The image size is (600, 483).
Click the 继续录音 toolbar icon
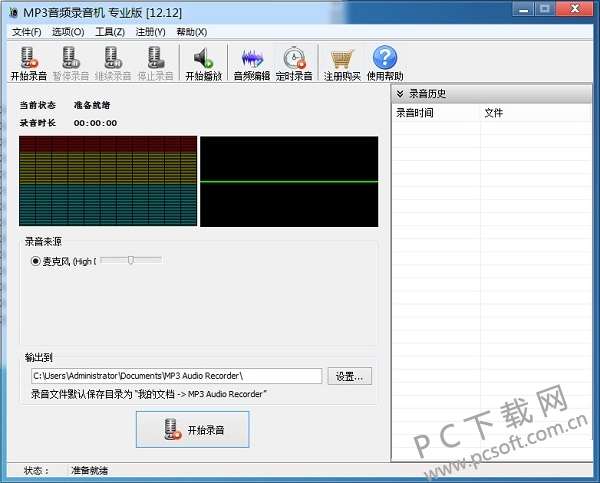113,58
